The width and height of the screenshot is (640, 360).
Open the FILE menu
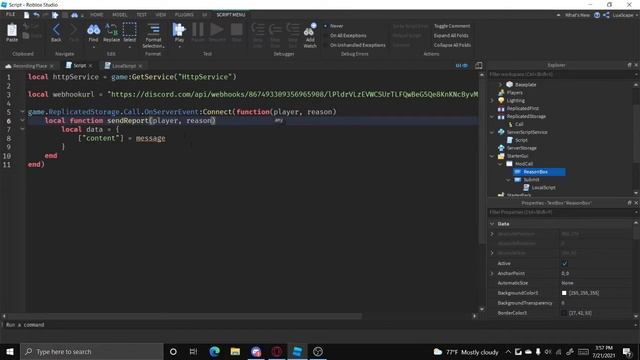click(10, 15)
